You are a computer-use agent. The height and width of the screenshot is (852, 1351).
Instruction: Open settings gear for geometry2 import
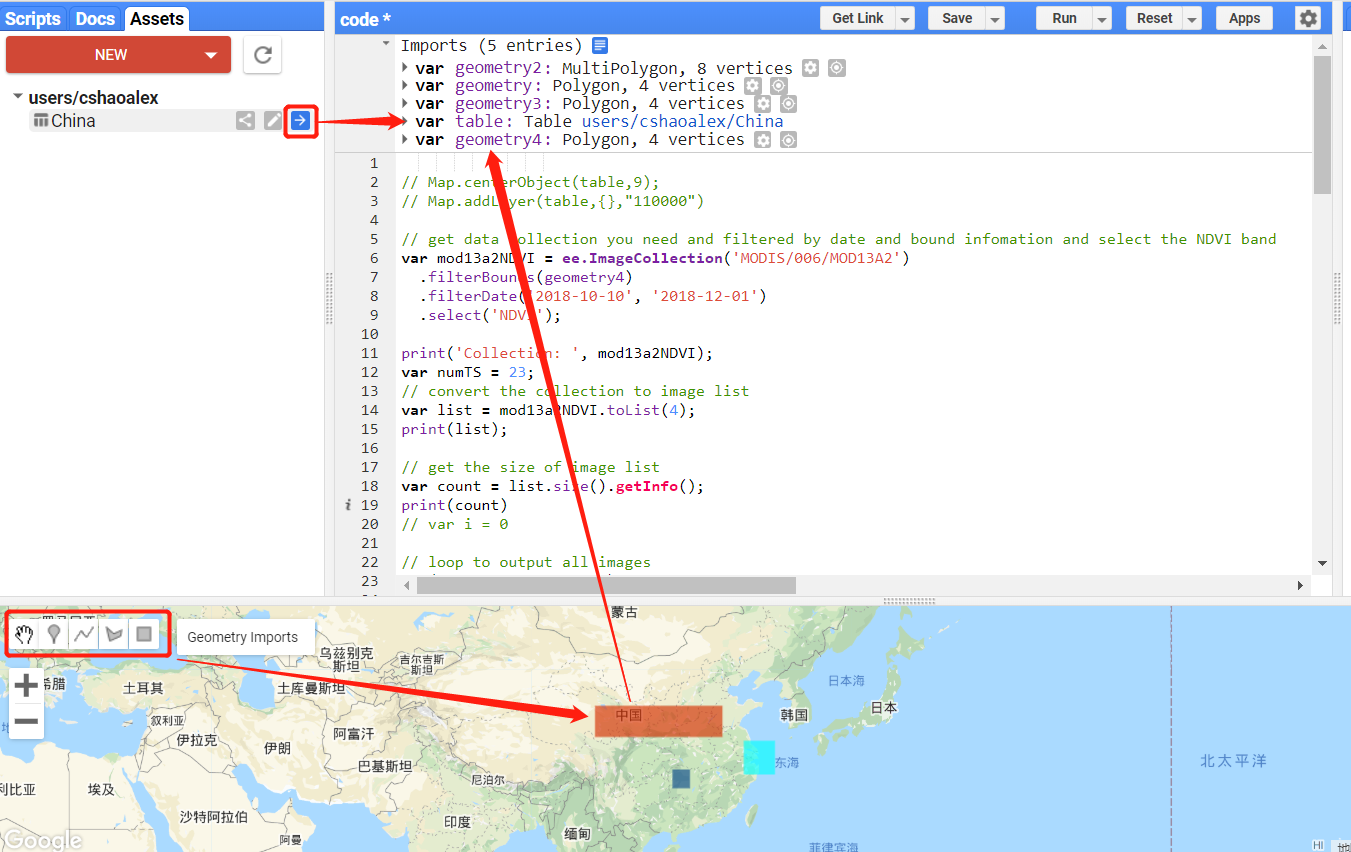810,67
